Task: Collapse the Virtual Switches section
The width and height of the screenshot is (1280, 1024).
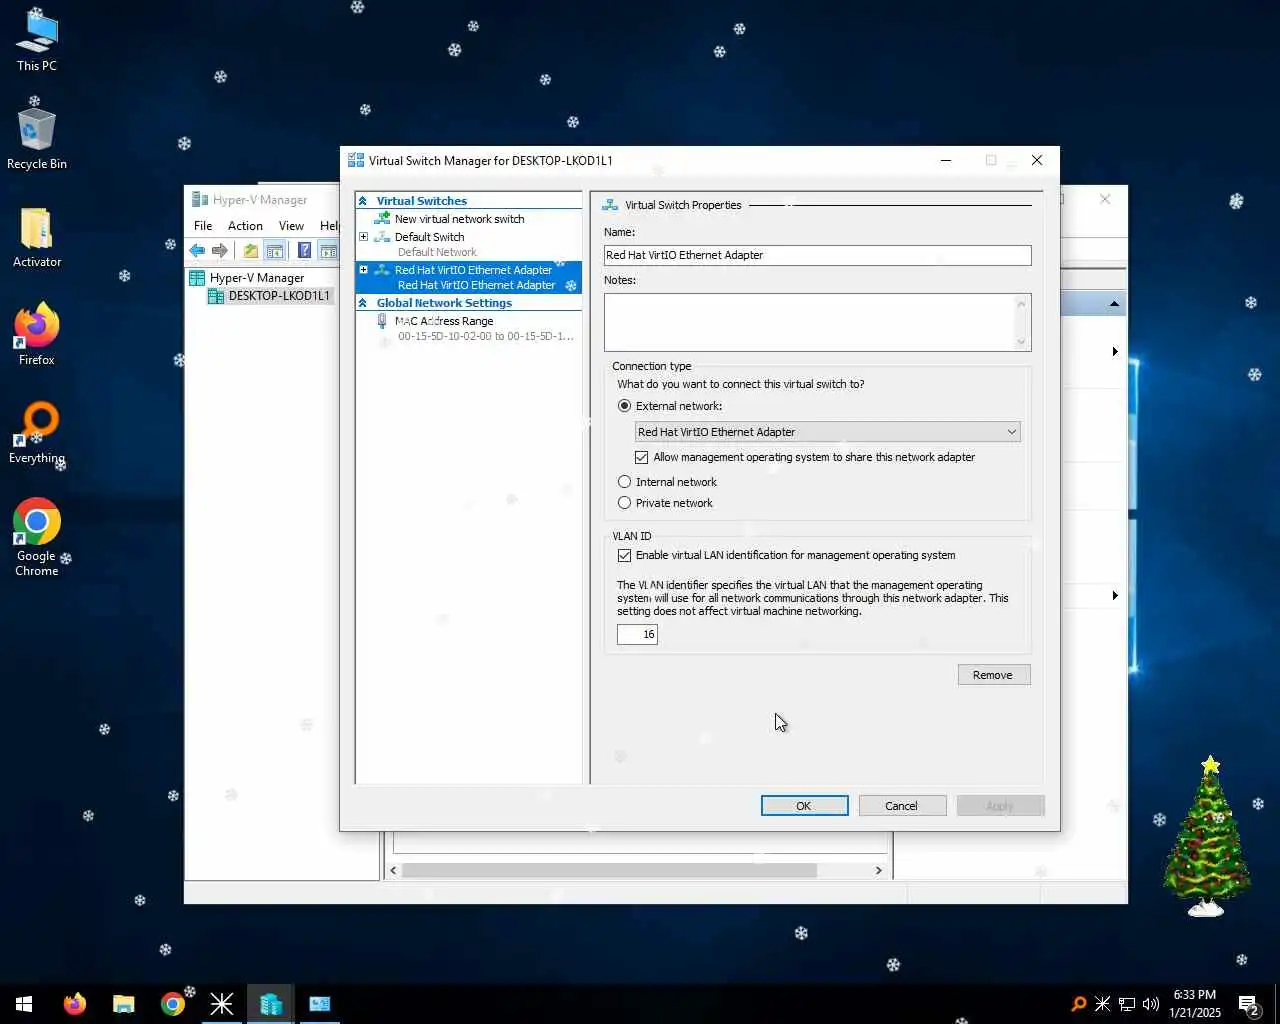Action: coord(363,201)
